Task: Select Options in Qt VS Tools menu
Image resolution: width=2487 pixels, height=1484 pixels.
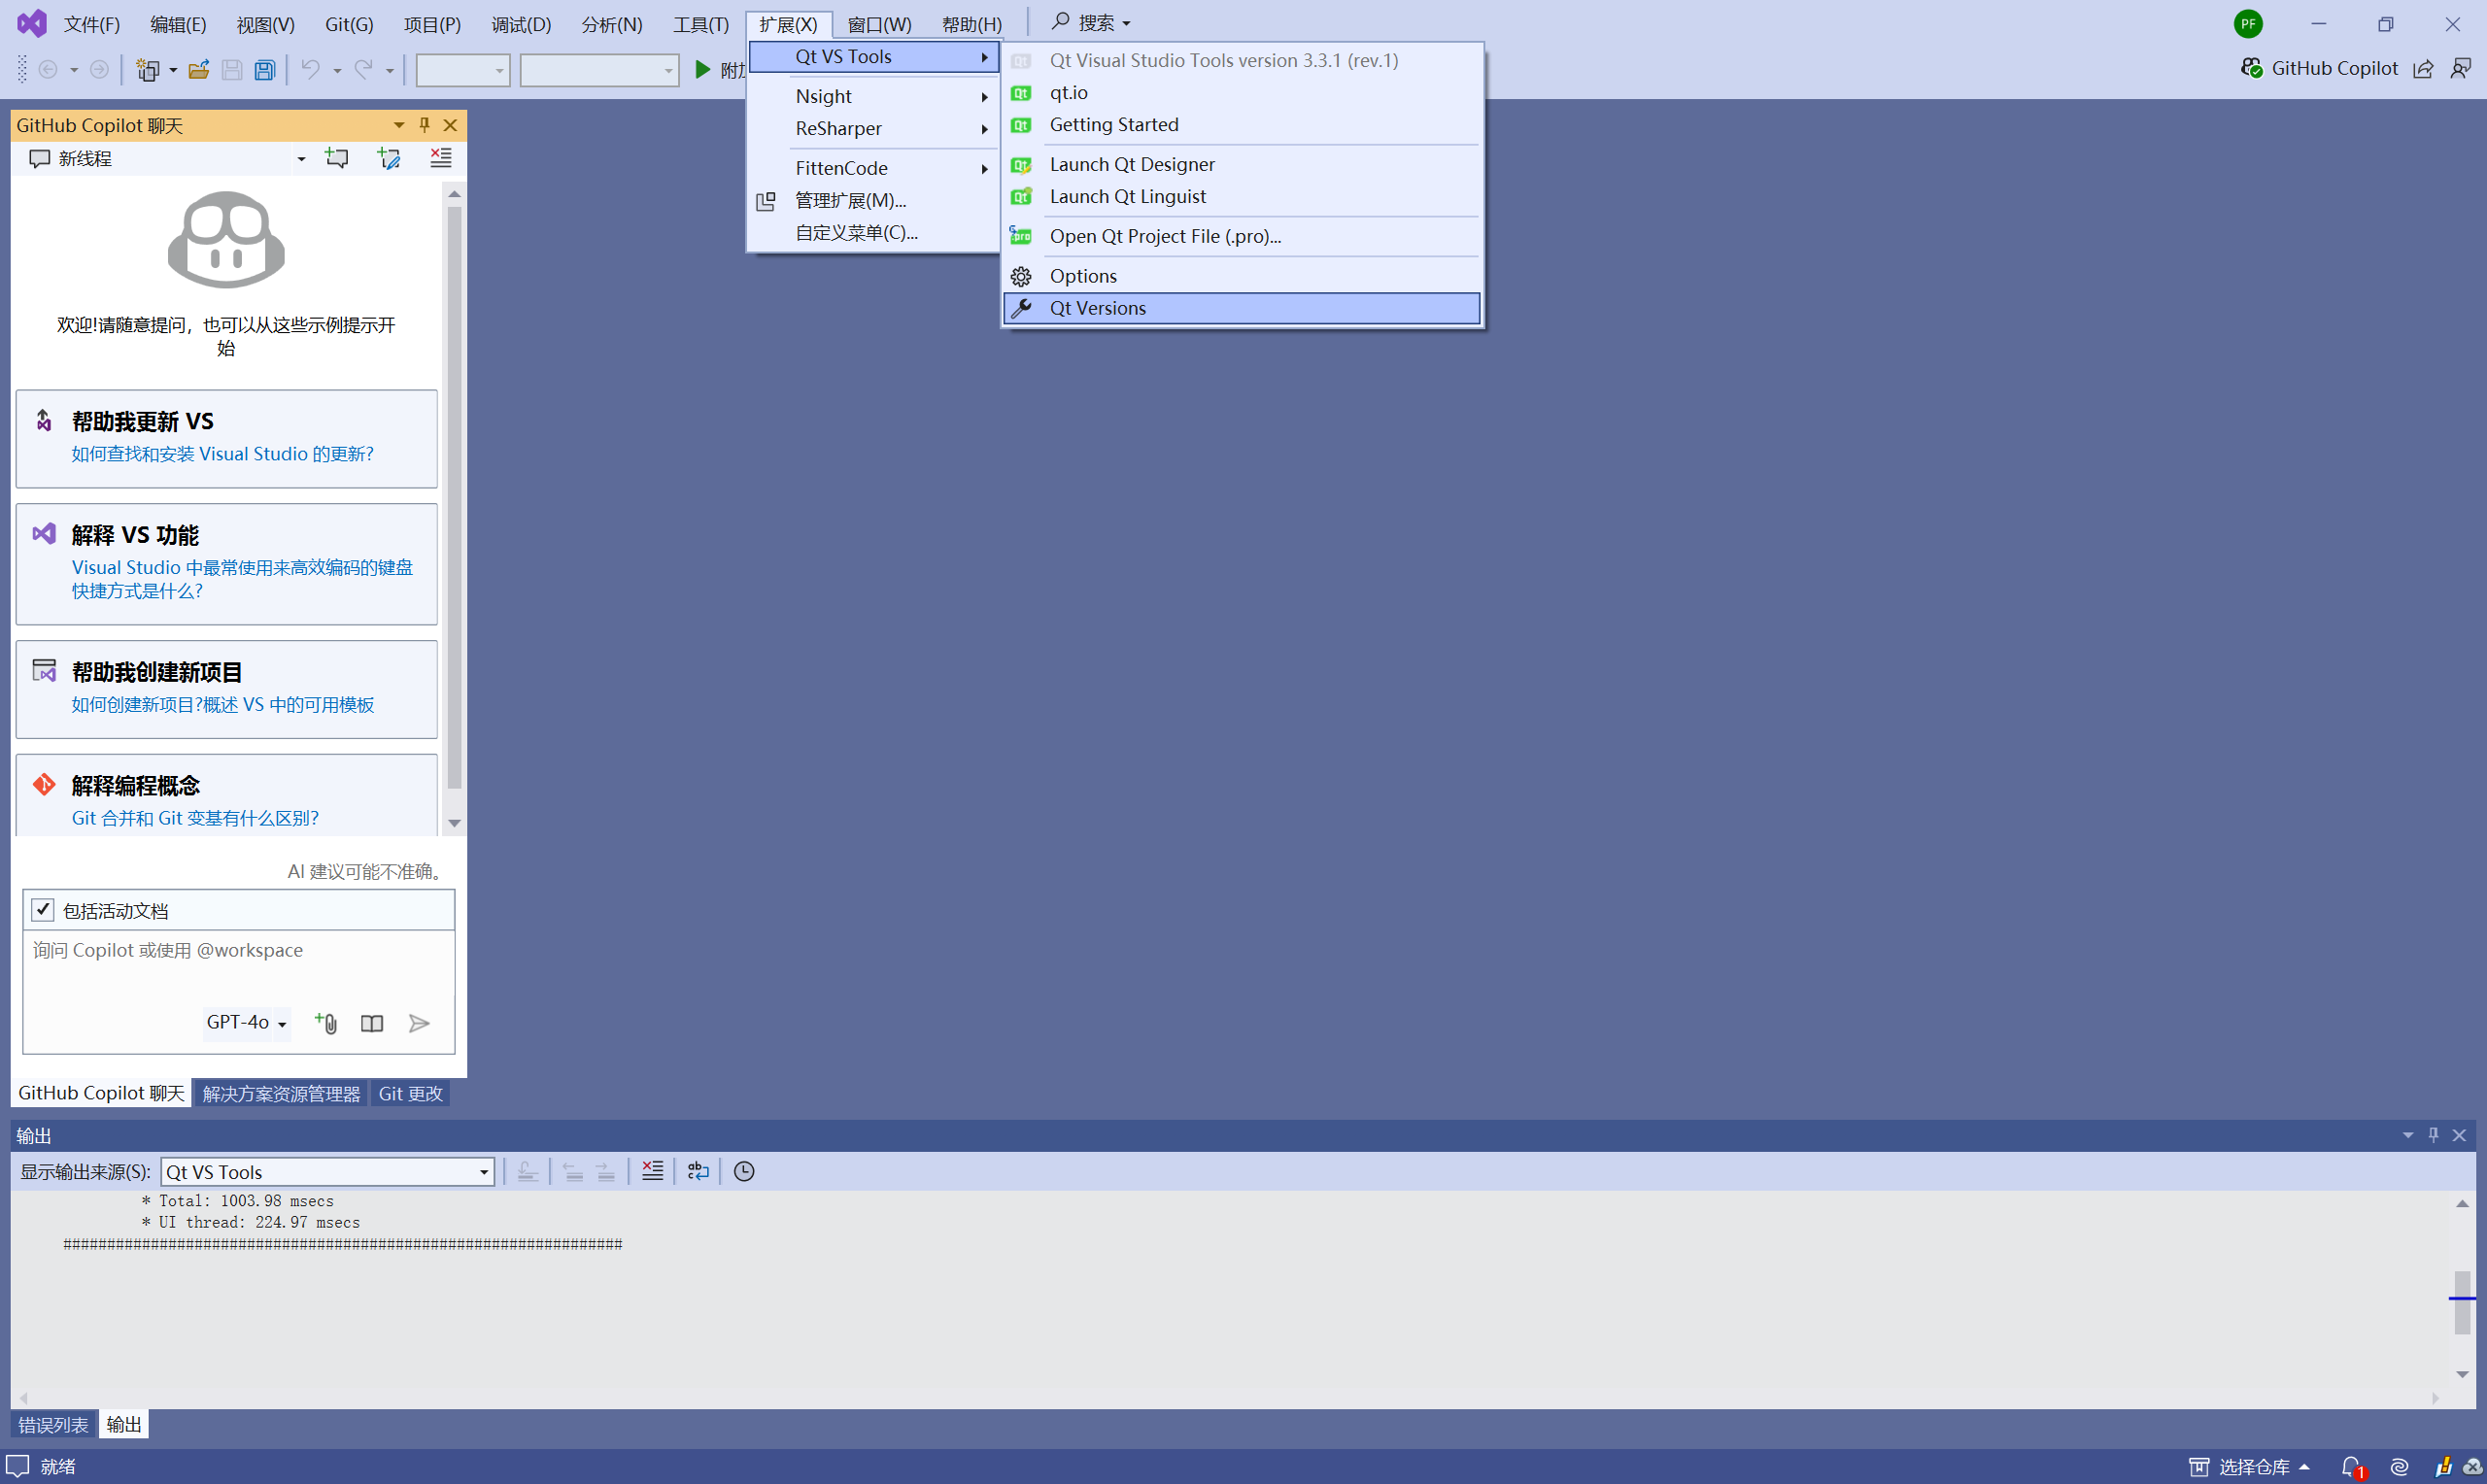Action: 1241,276
